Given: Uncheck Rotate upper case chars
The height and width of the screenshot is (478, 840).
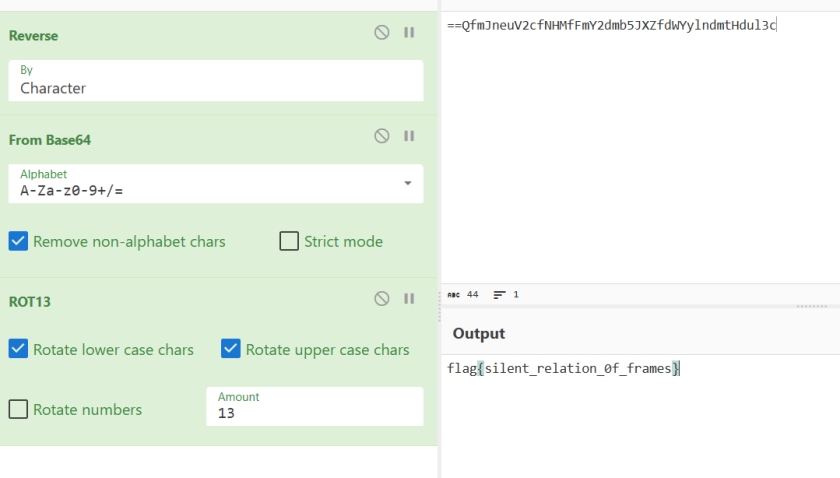Looking at the screenshot, I should (231, 349).
